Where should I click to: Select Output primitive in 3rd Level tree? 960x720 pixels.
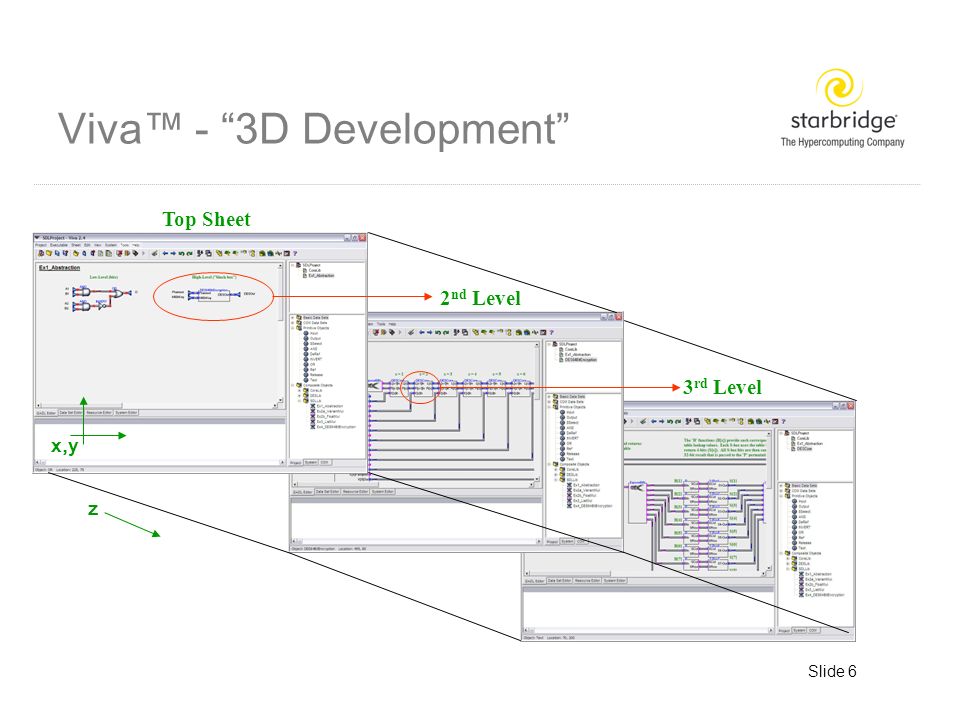pos(800,506)
